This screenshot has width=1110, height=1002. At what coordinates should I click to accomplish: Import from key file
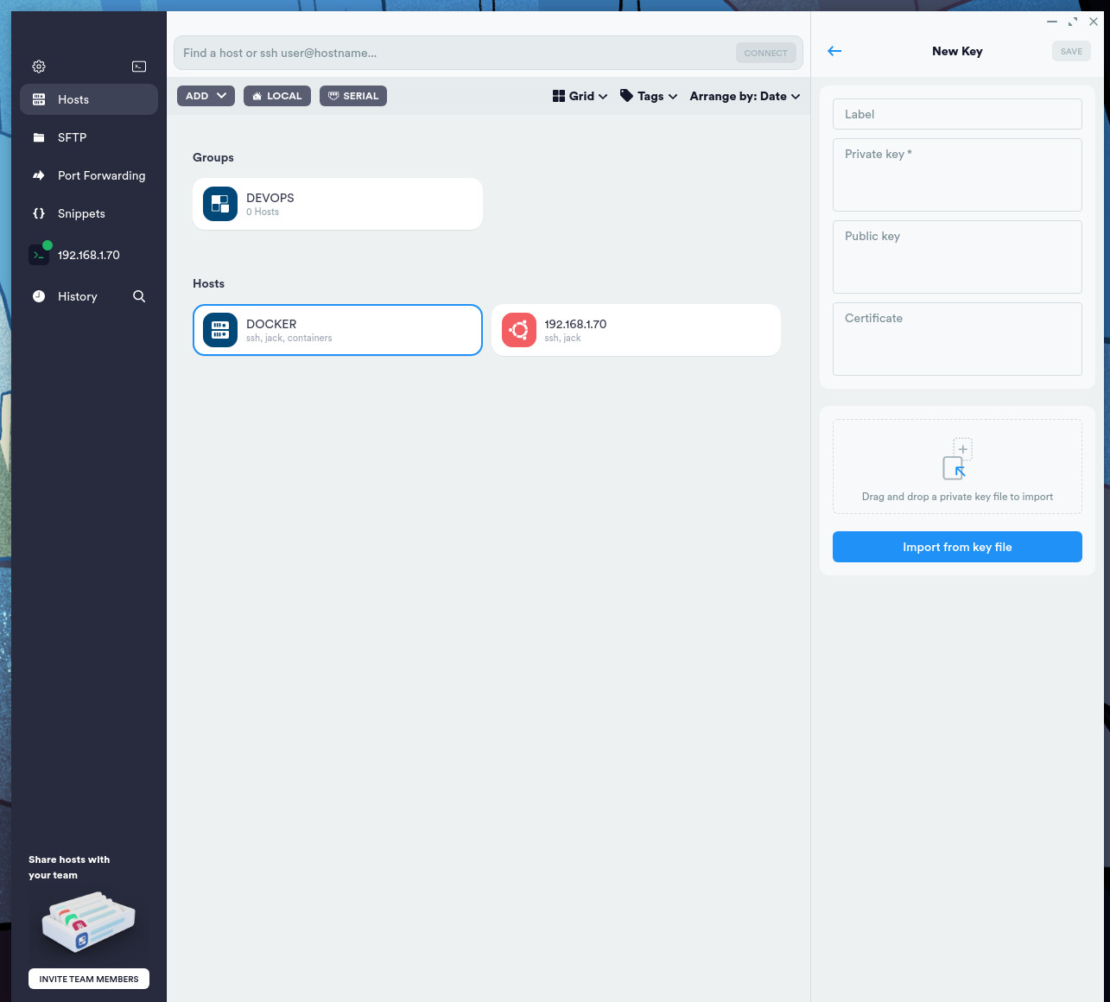(956, 546)
